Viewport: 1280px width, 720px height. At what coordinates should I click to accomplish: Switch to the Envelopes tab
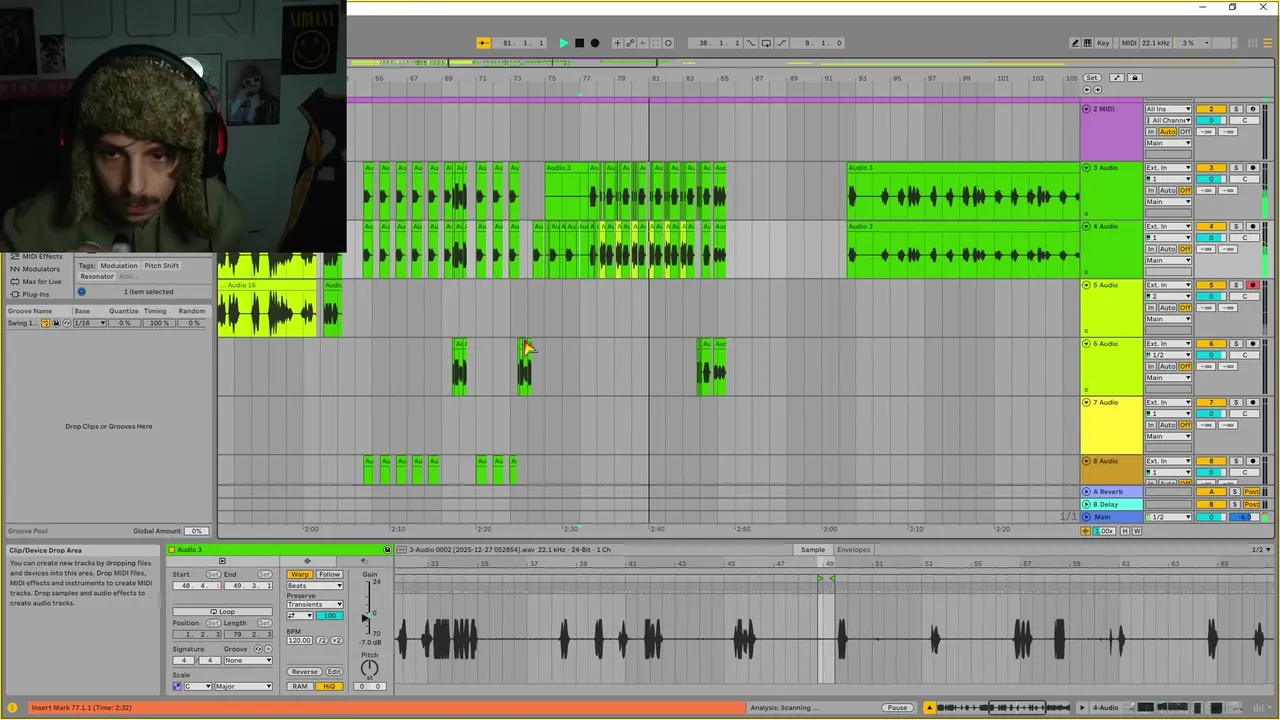tap(853, 549)
